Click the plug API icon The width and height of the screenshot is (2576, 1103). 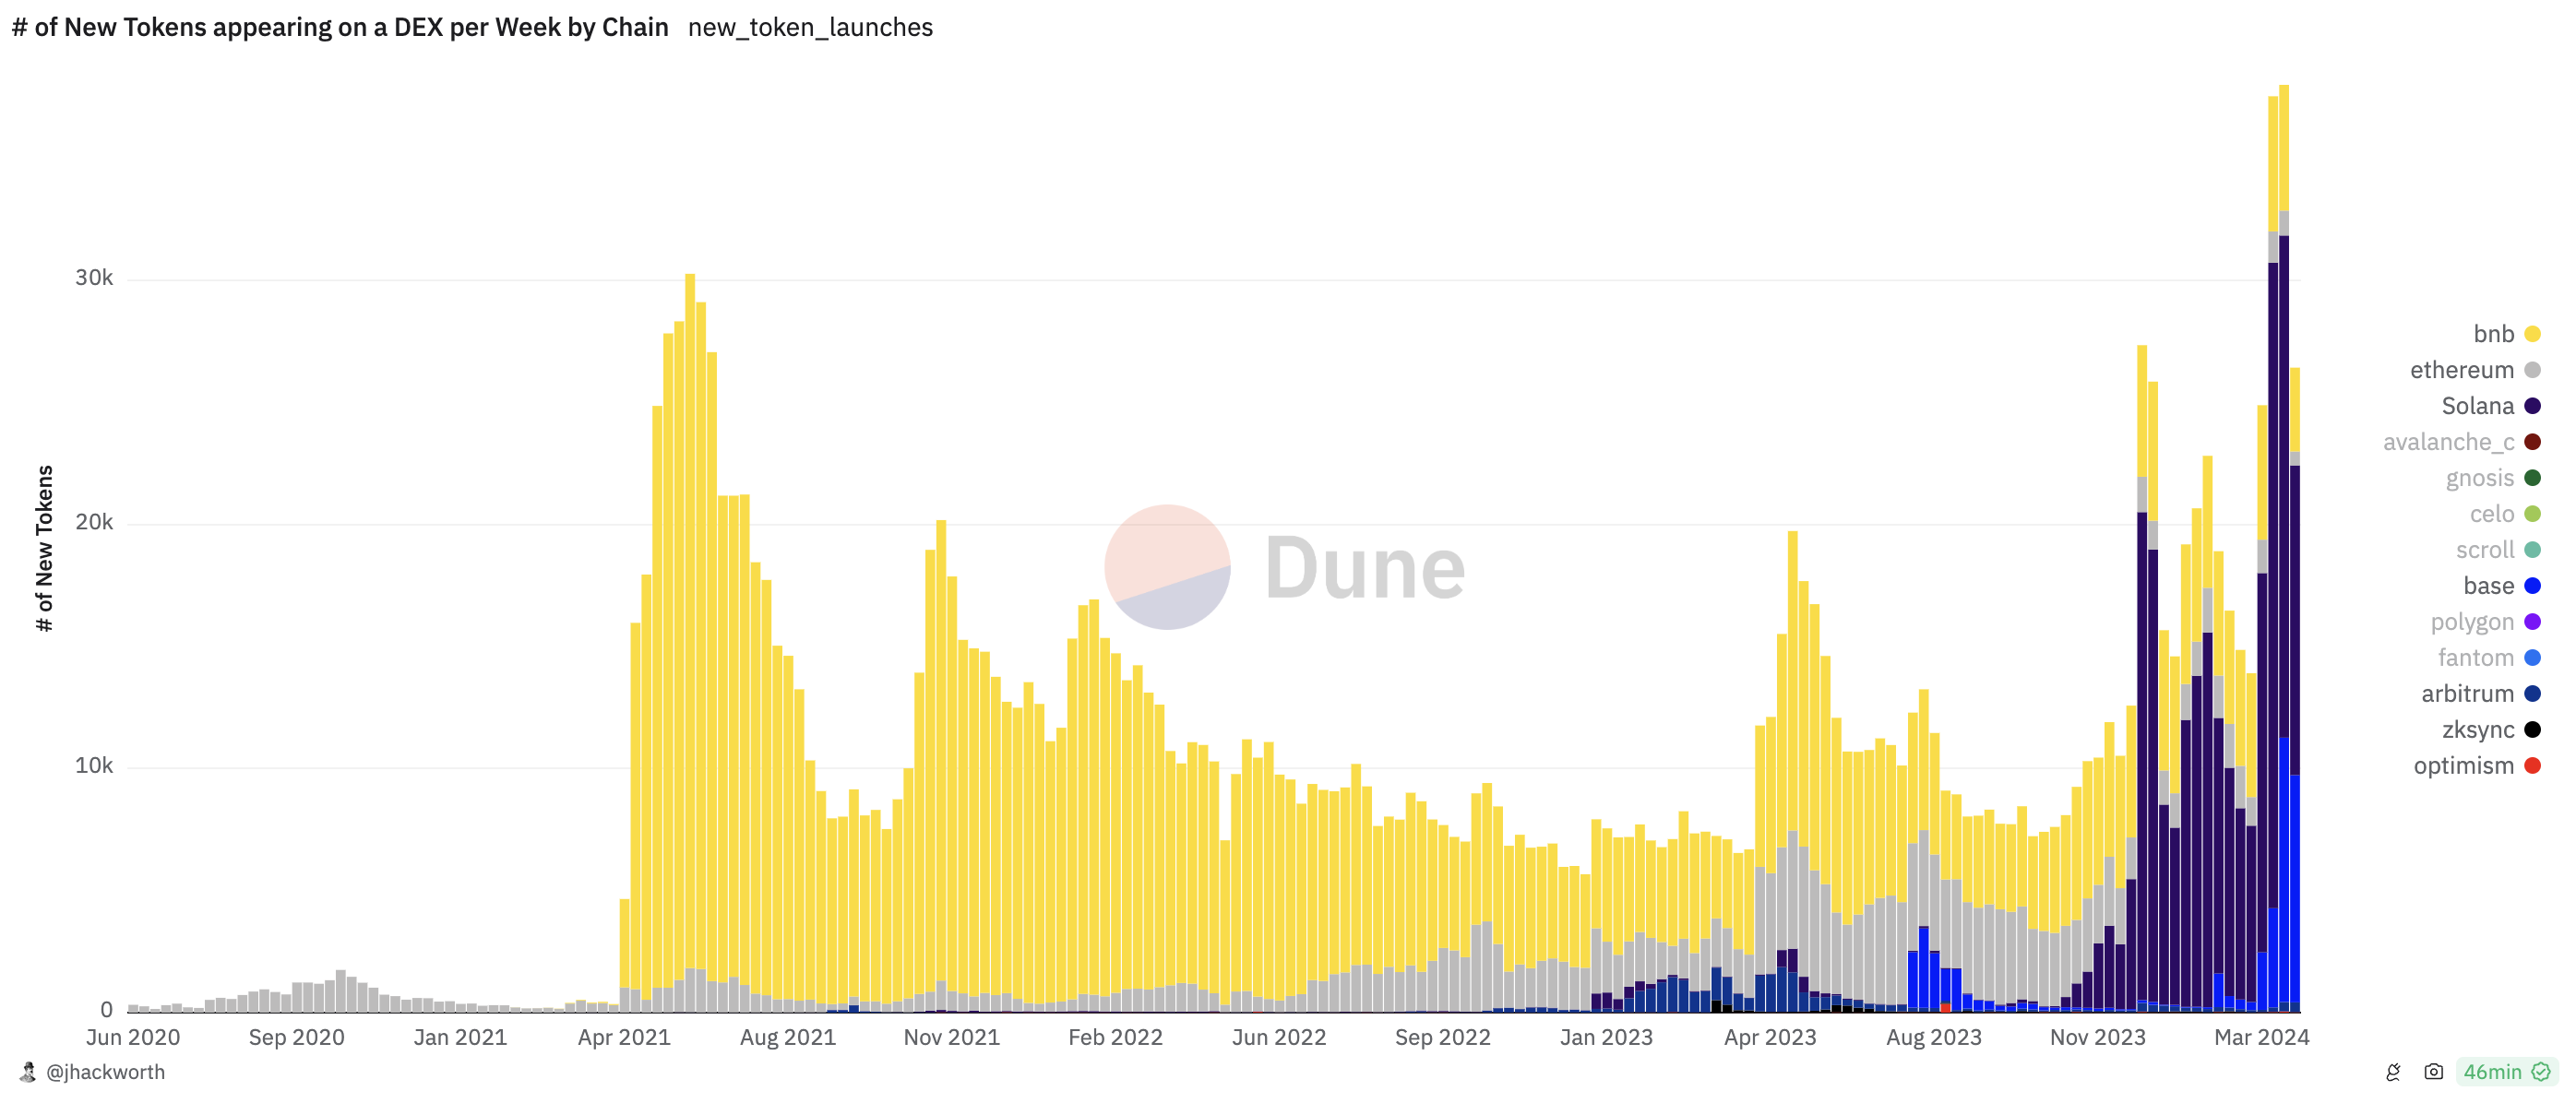pyautogui.click(x=2393, y=1072)
